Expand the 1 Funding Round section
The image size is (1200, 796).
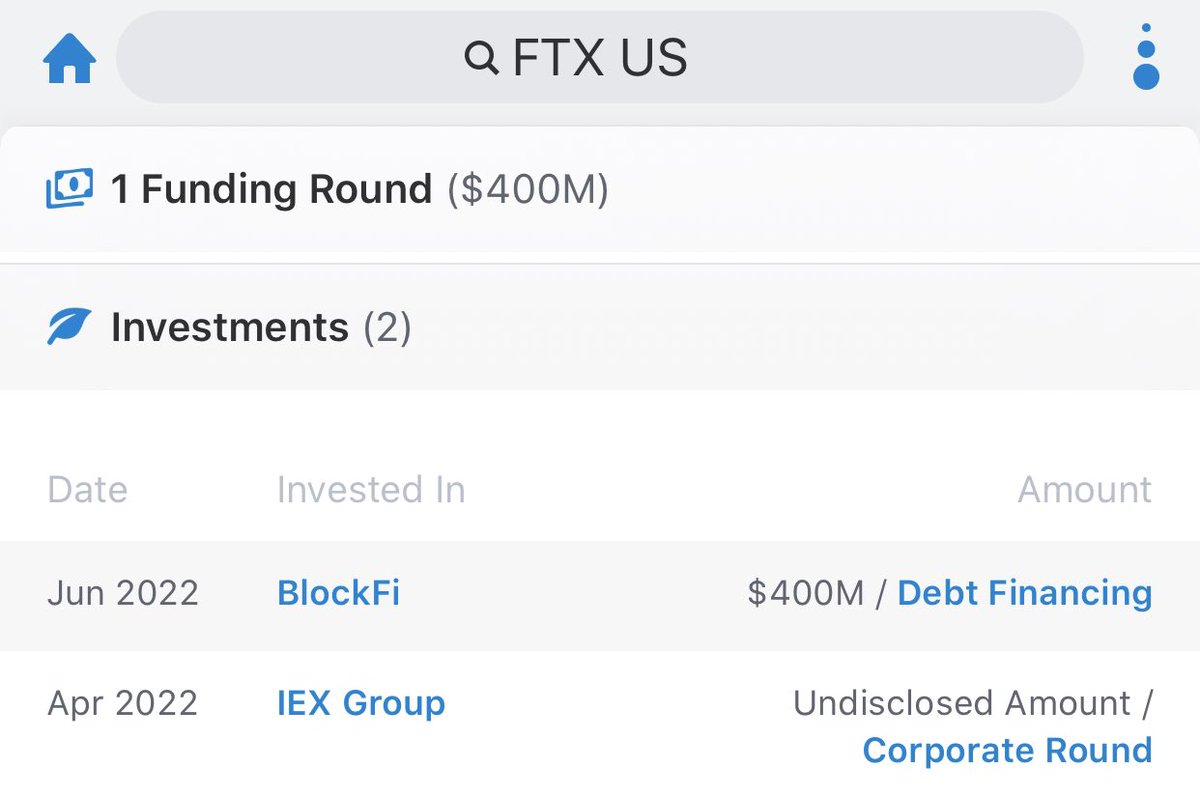click(x=271, y=189)
